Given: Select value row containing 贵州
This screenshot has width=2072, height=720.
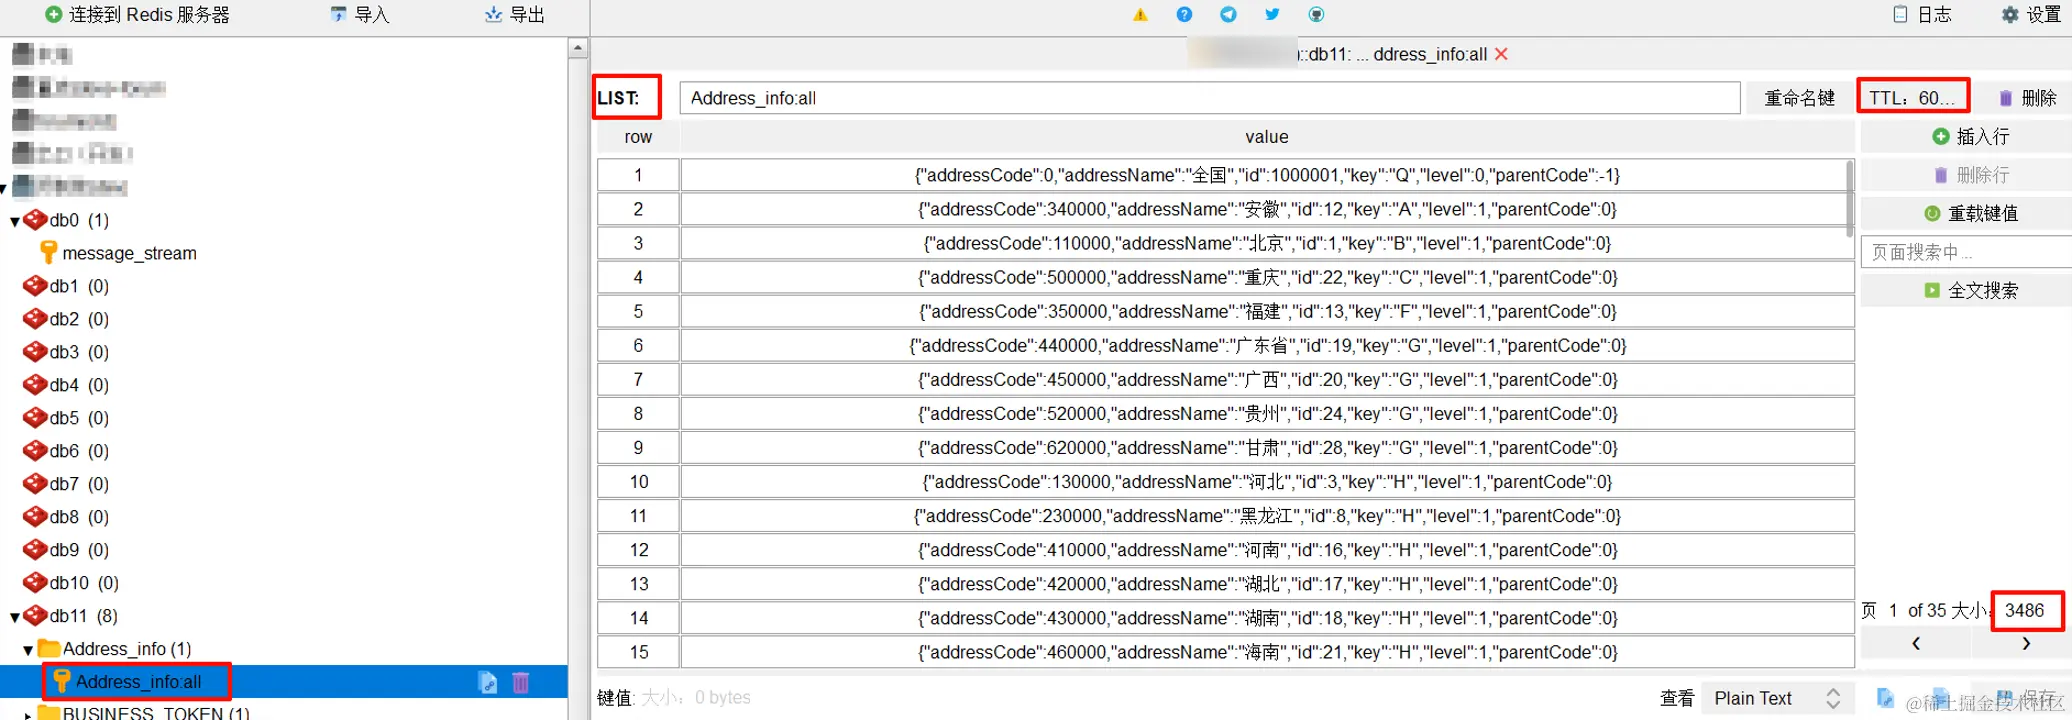Looking at the screenshot, I should (x=1267, y=413).
